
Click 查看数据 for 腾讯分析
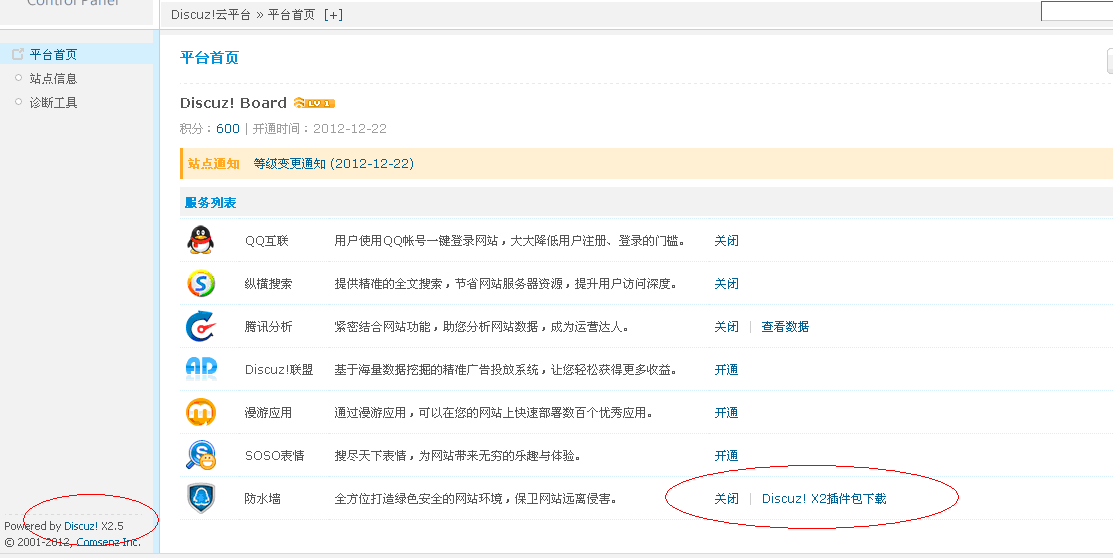tap(785, 327)
